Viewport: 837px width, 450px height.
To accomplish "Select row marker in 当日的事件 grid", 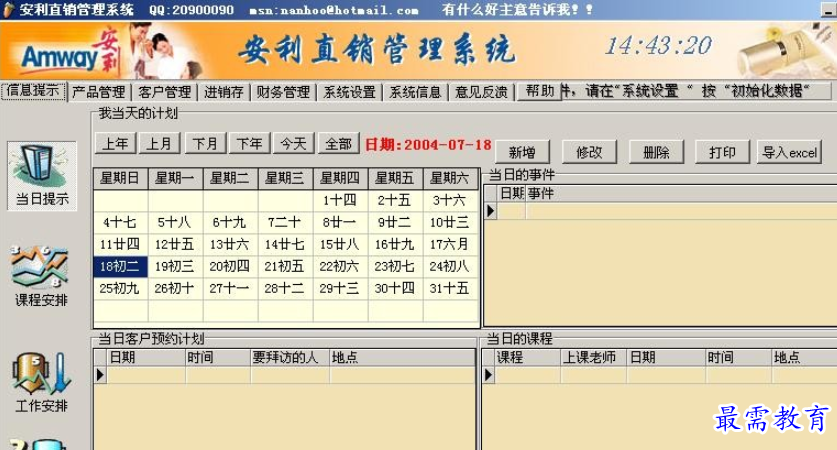I will [x=491, y=211].
